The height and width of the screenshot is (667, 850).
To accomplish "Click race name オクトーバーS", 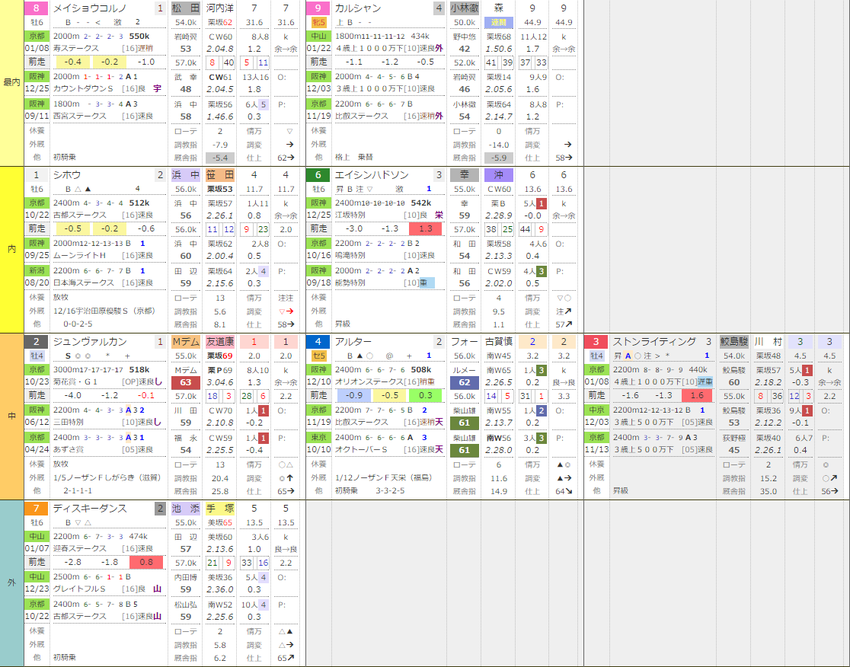I will pos(361,450).
